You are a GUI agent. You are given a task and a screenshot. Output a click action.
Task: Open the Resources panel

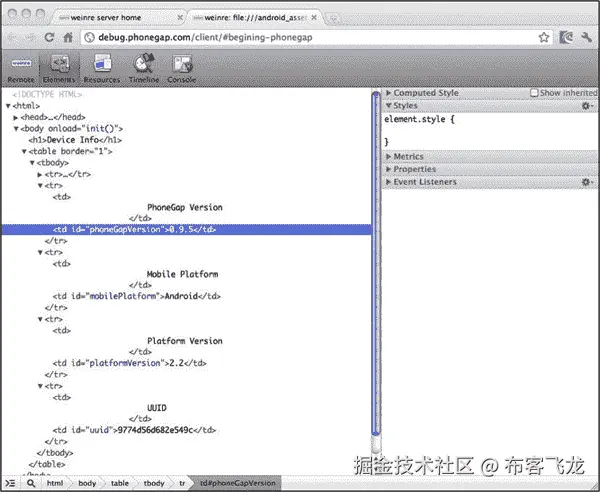click(x=102, y=70)
